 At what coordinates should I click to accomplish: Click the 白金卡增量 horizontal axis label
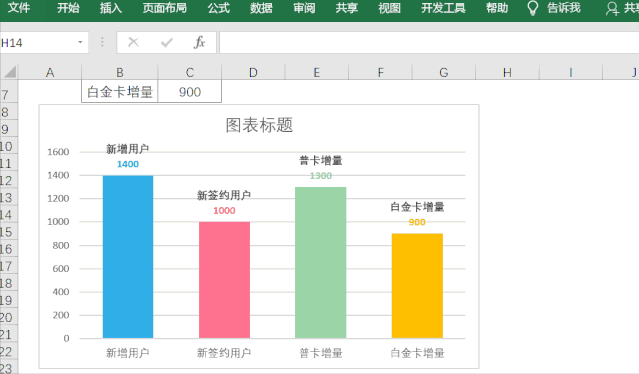point(417,353)
